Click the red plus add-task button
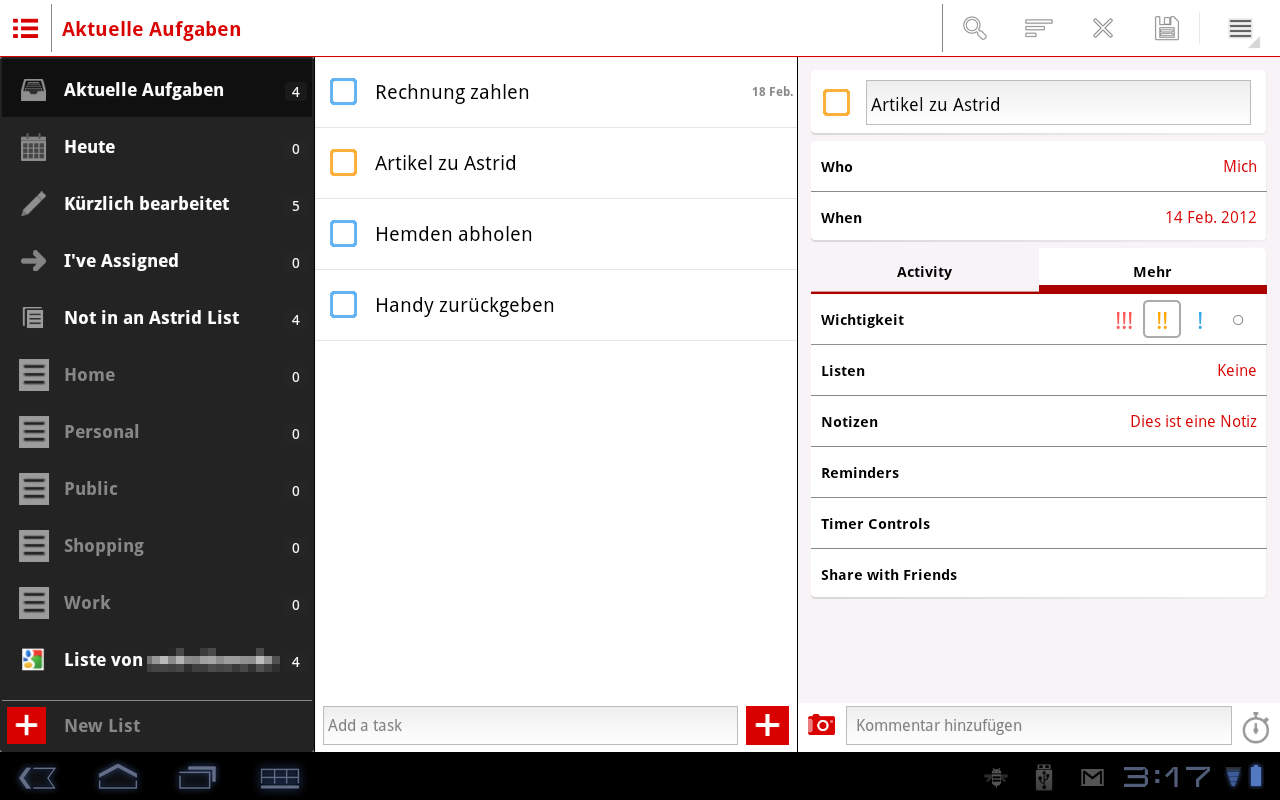The height and width of the screenshot is (800, 1280). [x=767, y=725]
